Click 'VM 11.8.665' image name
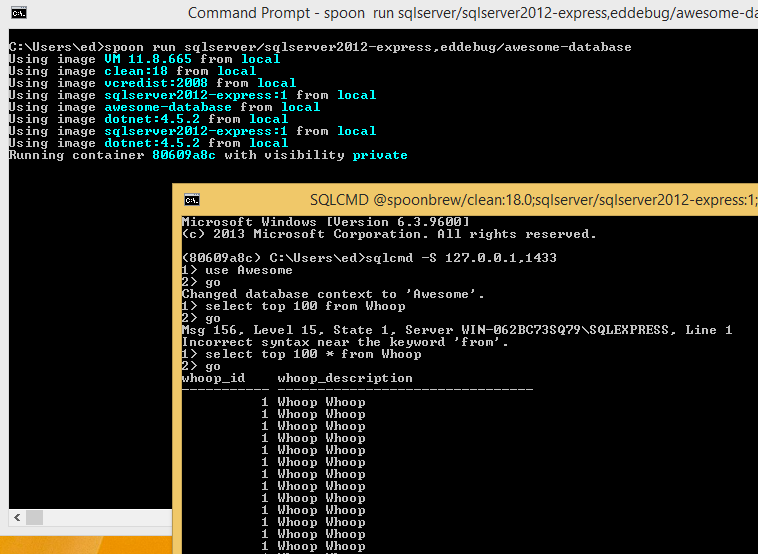Image resolution: width=758 pixels, height=554 pixels. (148, 59)
